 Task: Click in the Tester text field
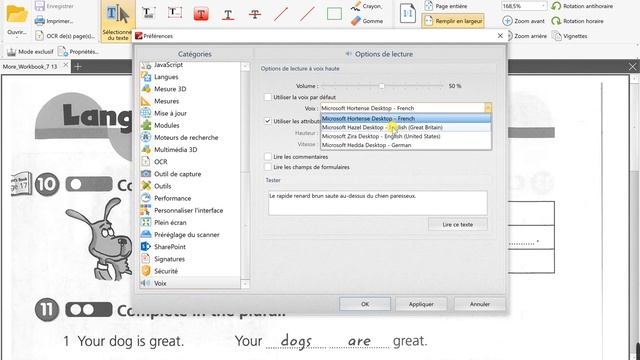pyautogui.click(x=378, y=203)
